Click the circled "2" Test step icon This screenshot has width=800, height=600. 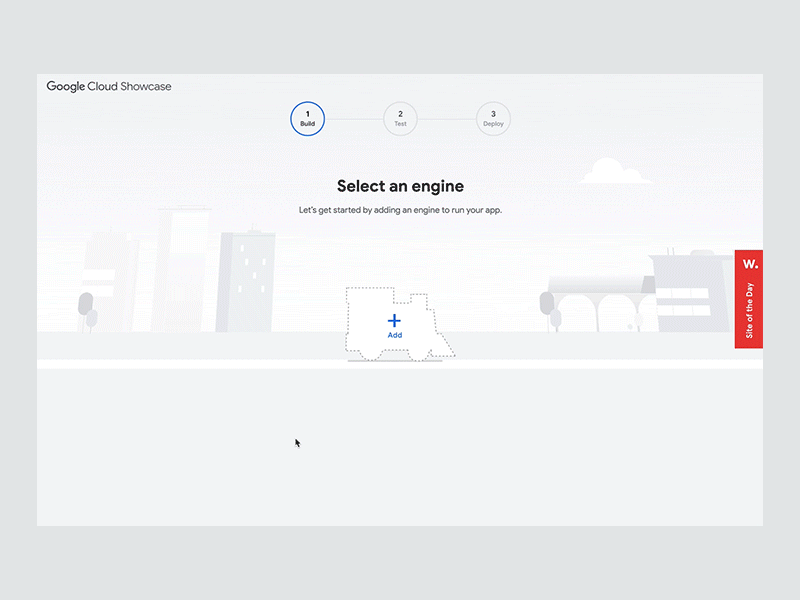pos(400,118)
